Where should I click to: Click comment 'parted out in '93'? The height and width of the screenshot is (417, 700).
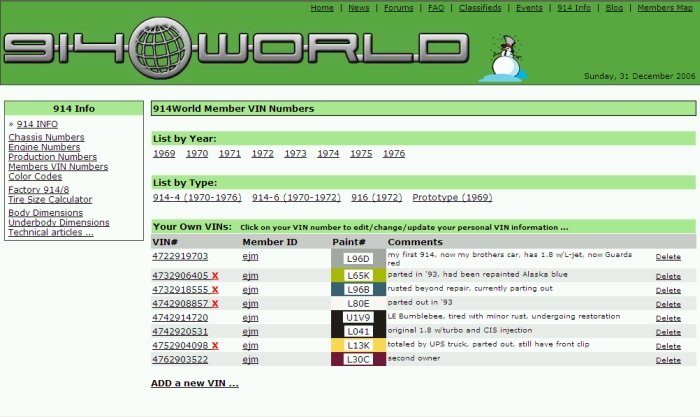(420, 302)
